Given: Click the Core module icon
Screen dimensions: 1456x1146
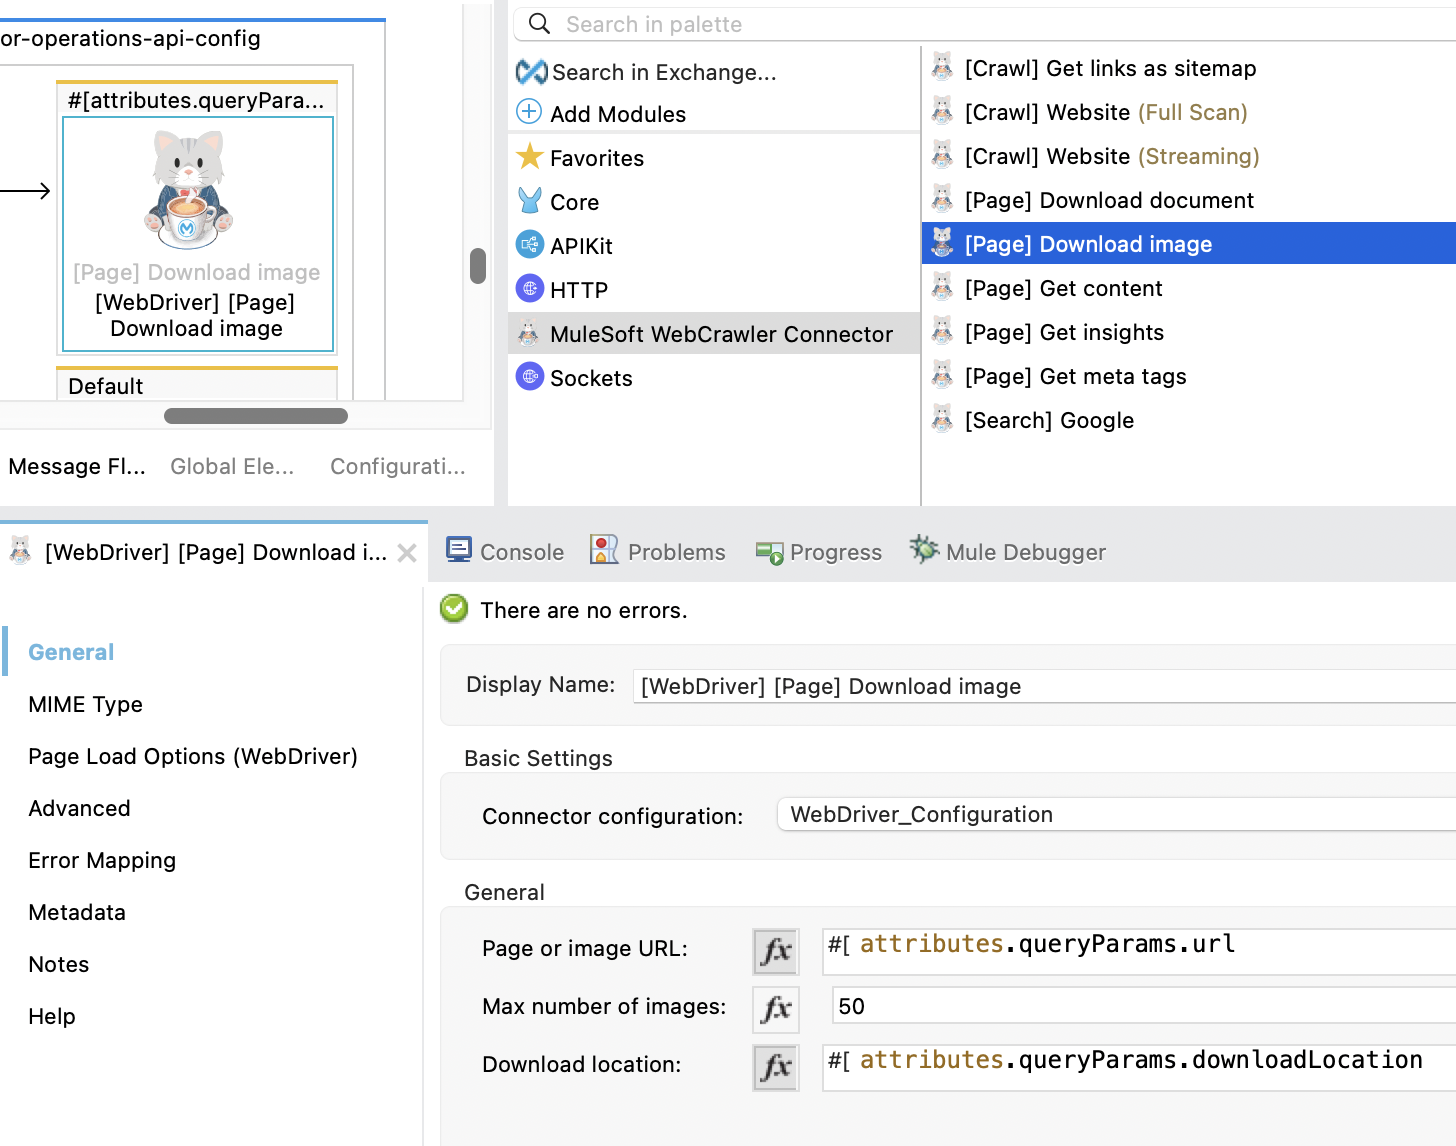Looking at the screenshot, I should pos(529,200).
